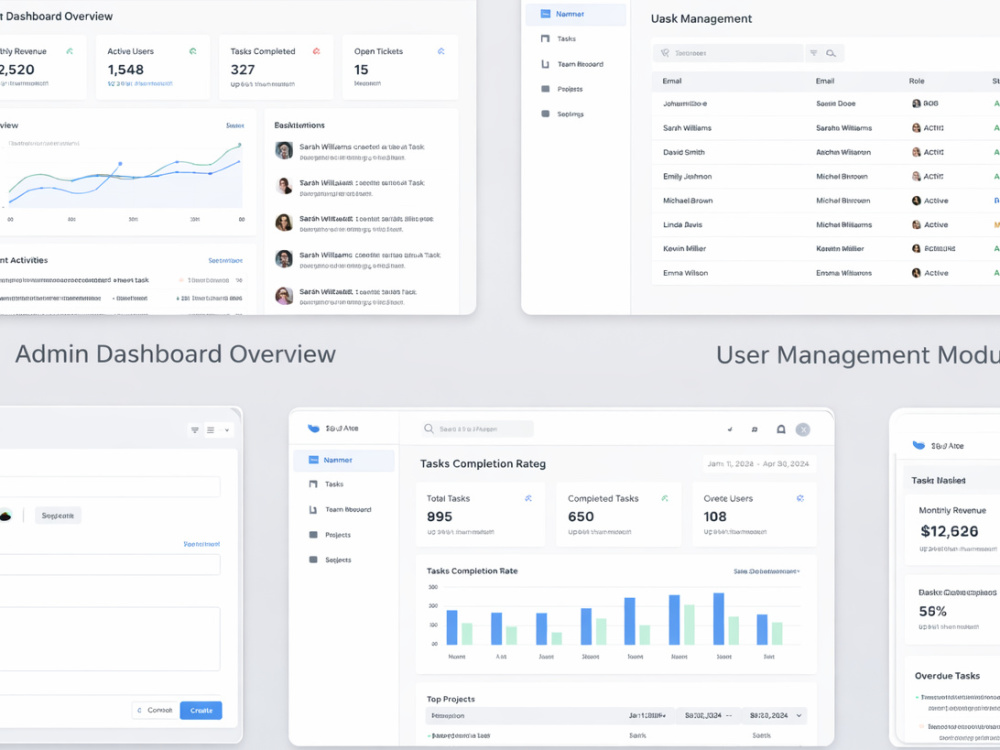Viewport: 1000px width, 750px height.
Task: Click the Top Projects heading
Action: point(451,699)
